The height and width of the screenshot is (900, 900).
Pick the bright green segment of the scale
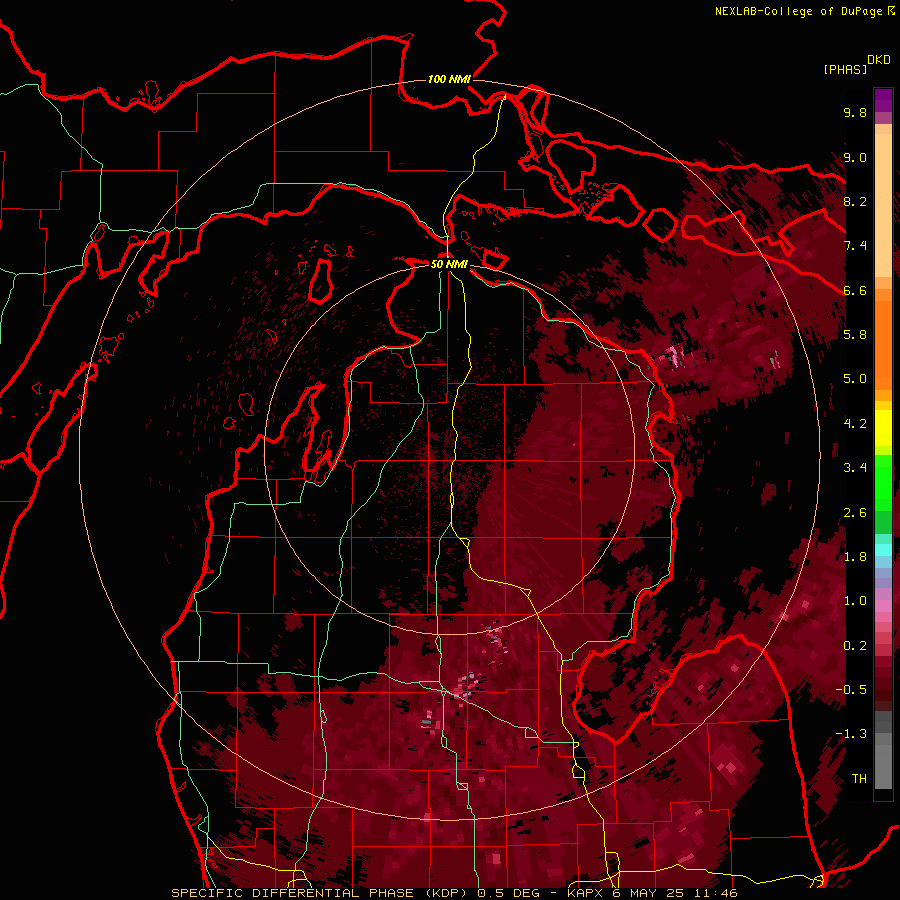click(883, 482)
